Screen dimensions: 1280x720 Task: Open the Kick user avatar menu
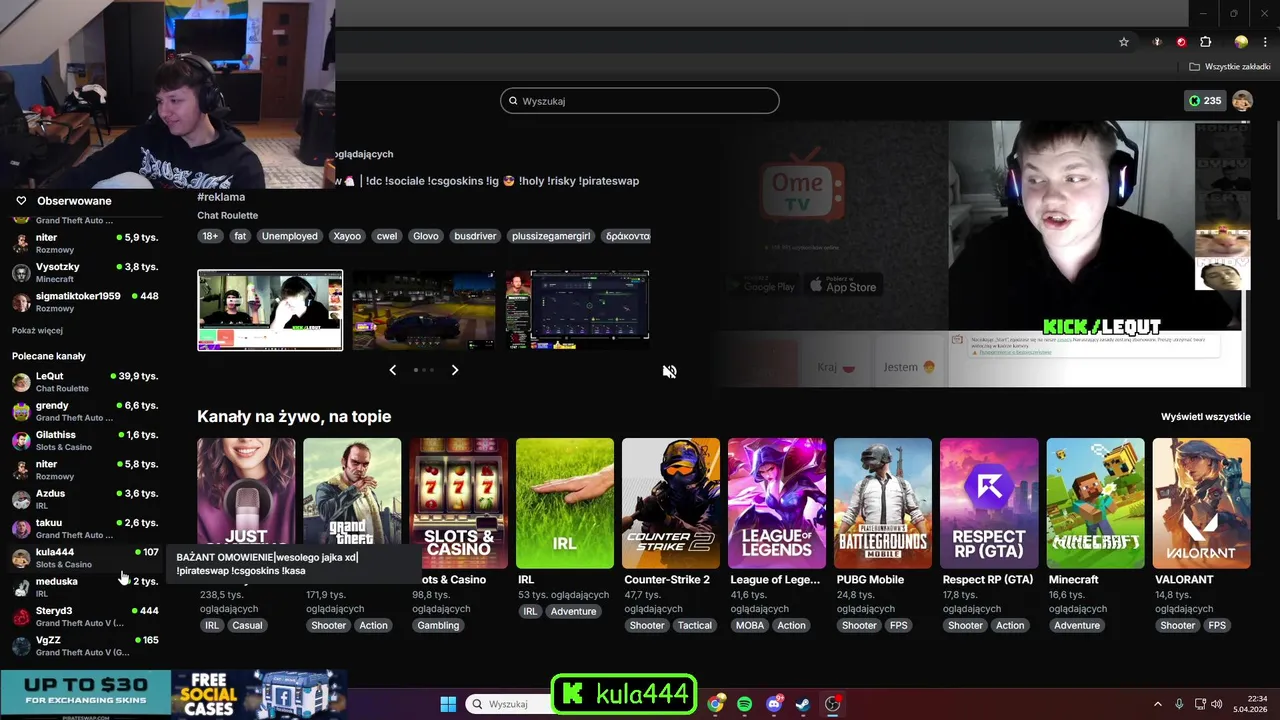pyautogui.click(x=1242, y=101)
